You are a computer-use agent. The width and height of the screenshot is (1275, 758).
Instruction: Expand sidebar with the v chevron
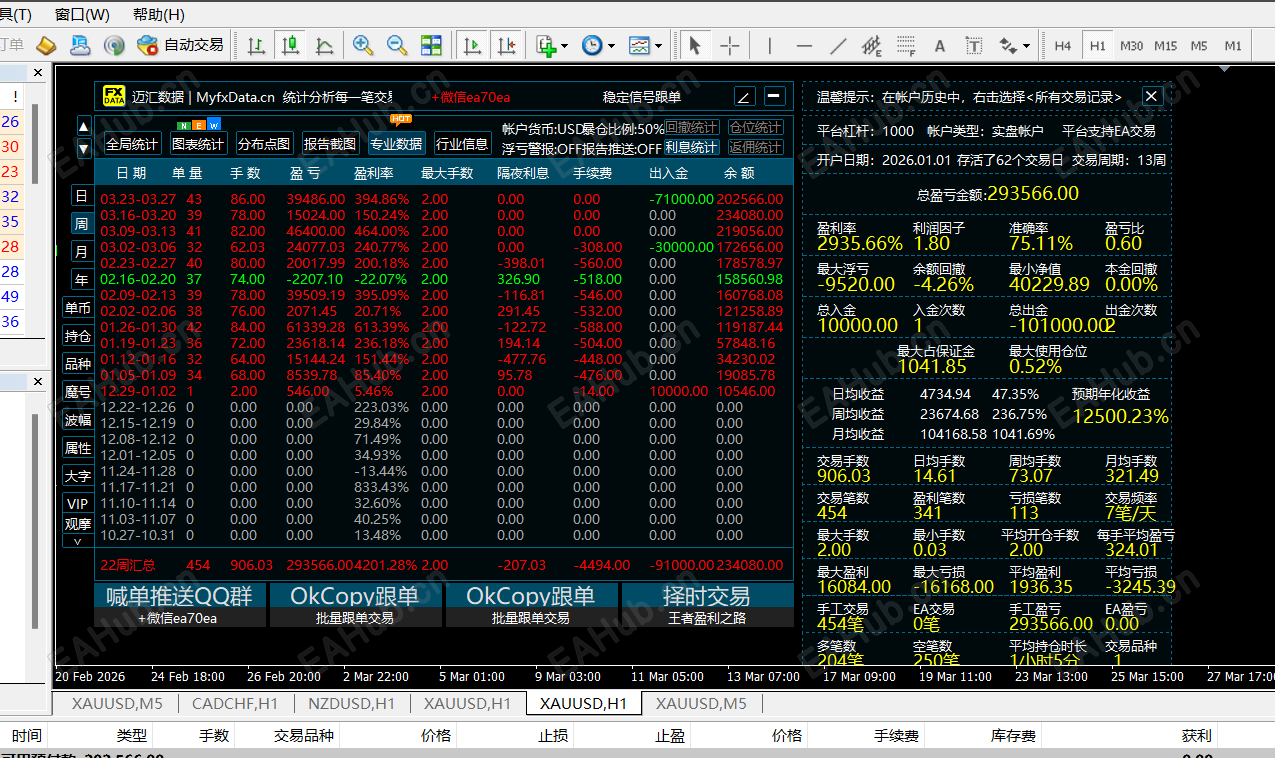78,541
